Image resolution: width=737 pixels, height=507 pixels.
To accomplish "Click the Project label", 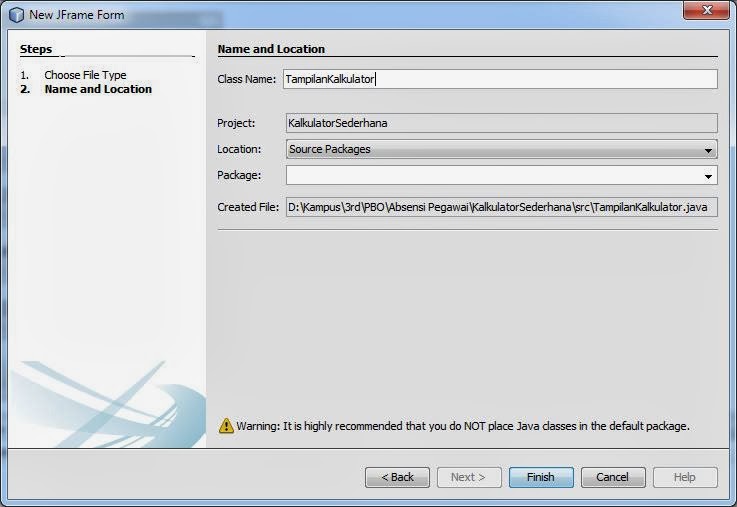I will [236, 123].
